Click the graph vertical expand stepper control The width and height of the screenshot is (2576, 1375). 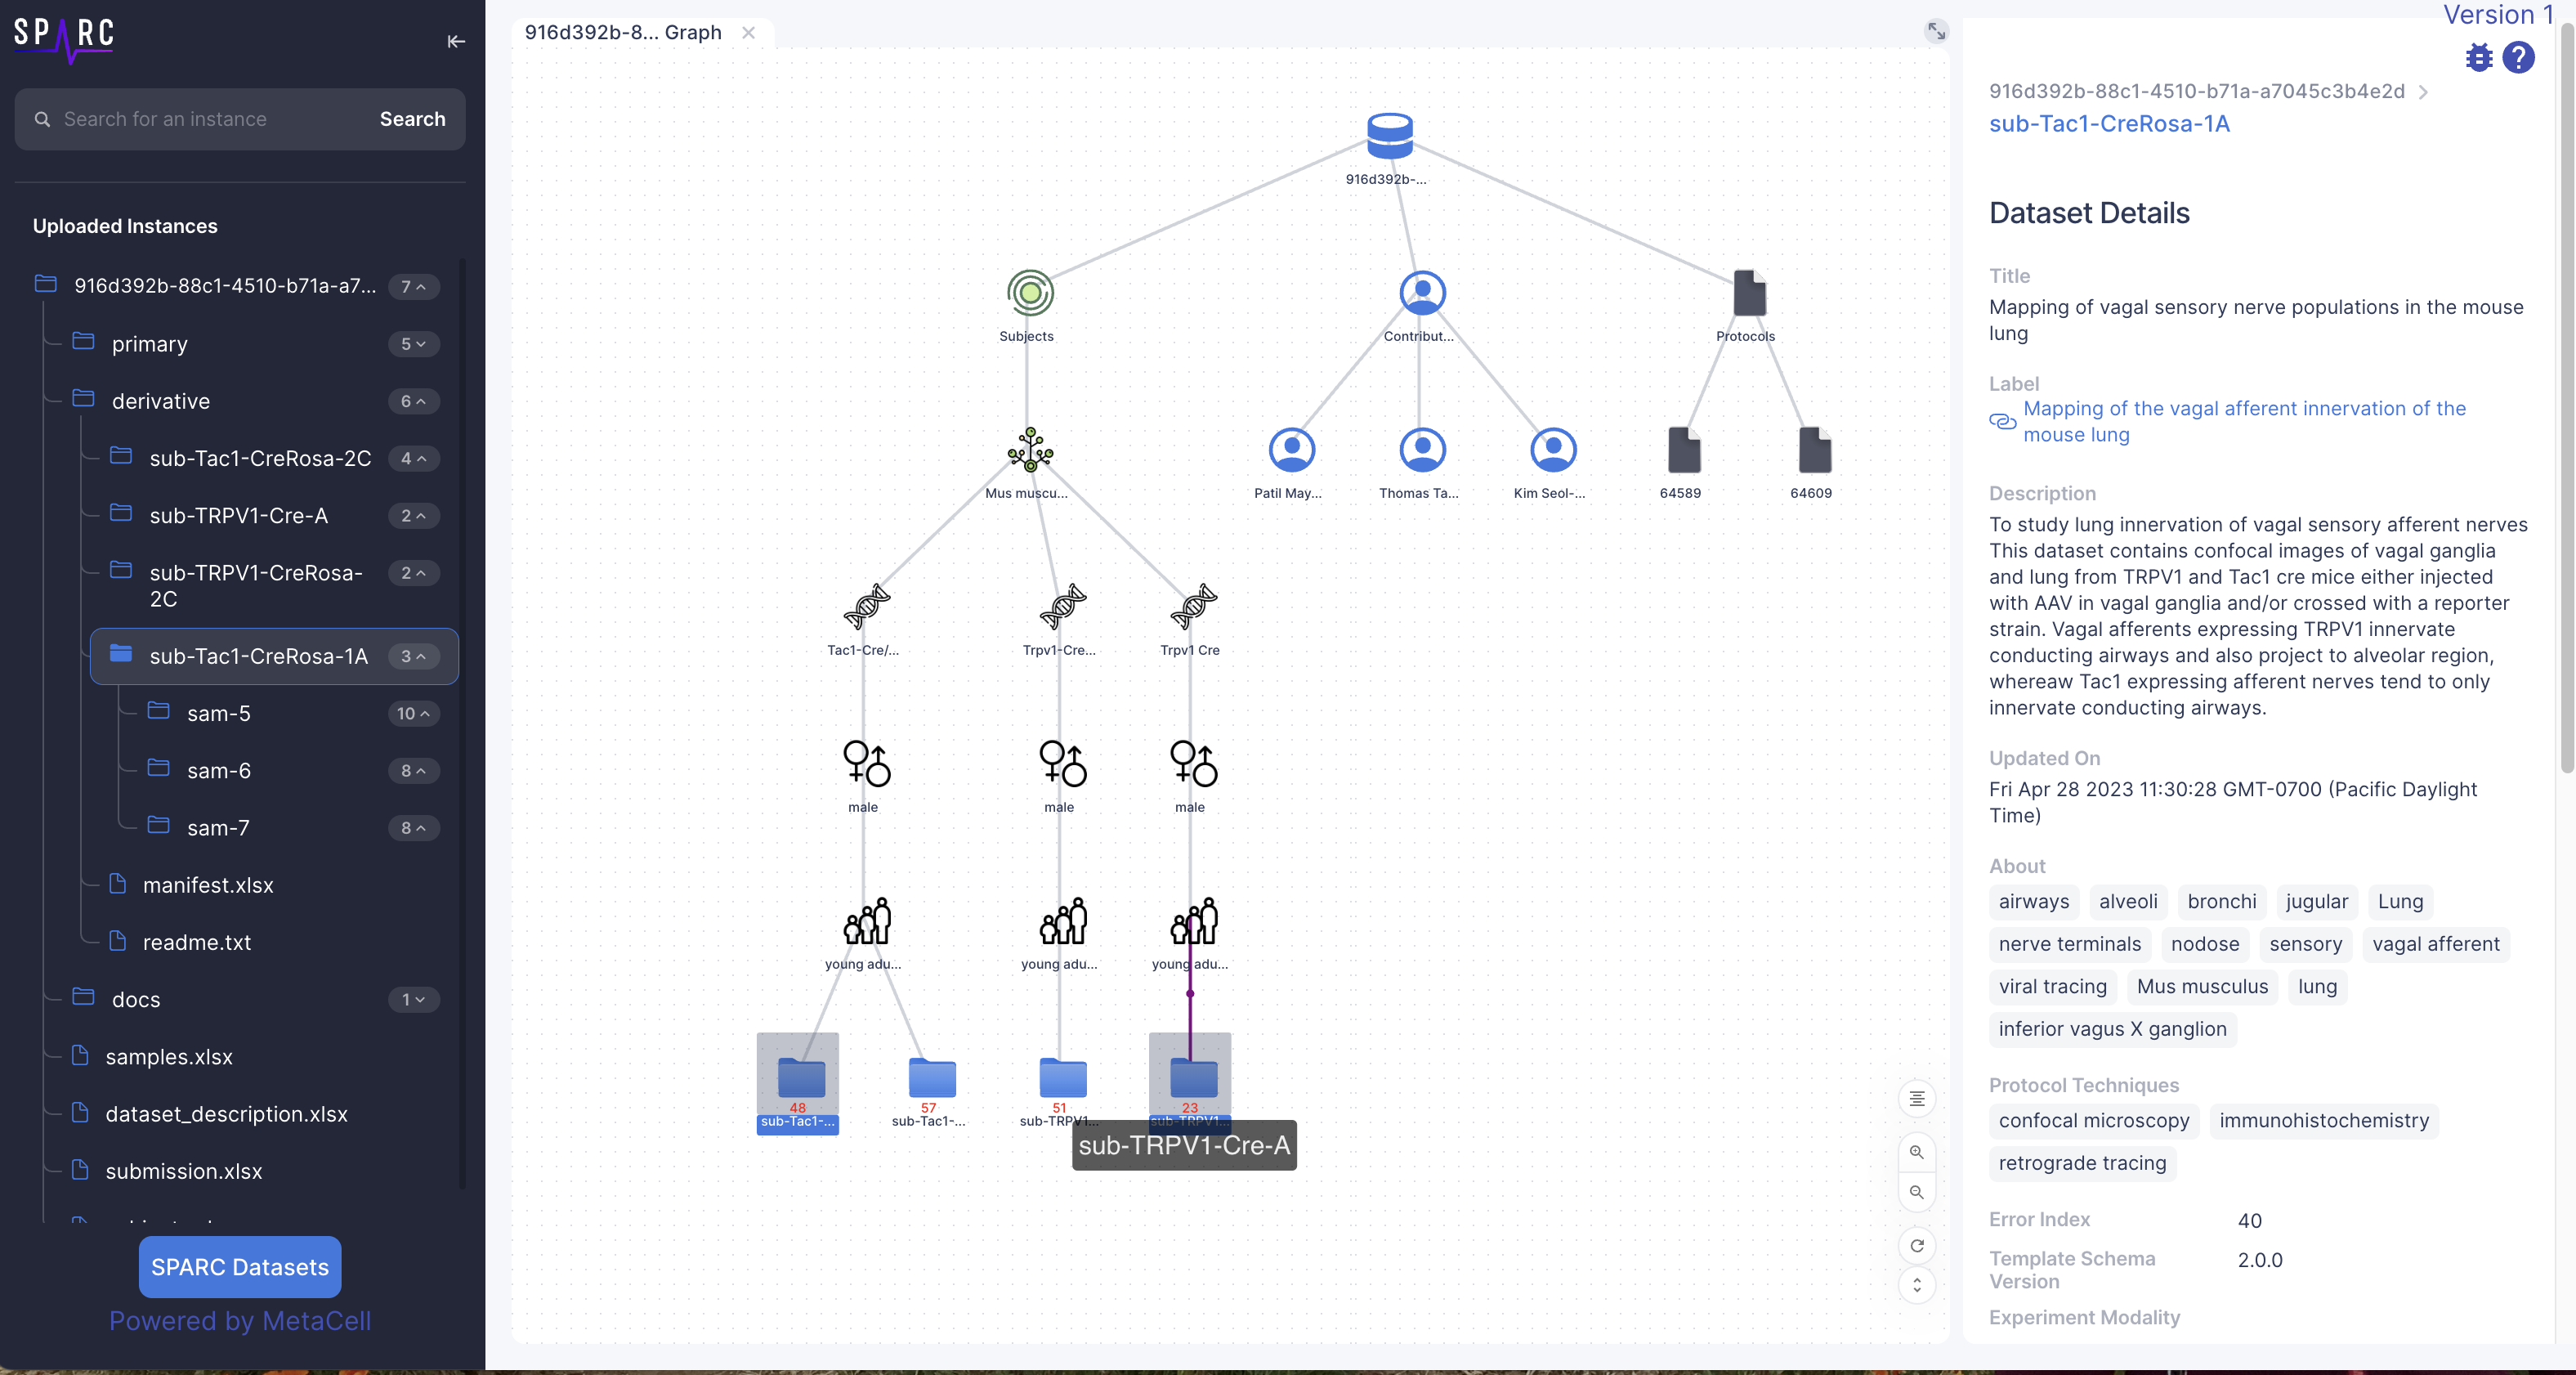point(1917,1286)
